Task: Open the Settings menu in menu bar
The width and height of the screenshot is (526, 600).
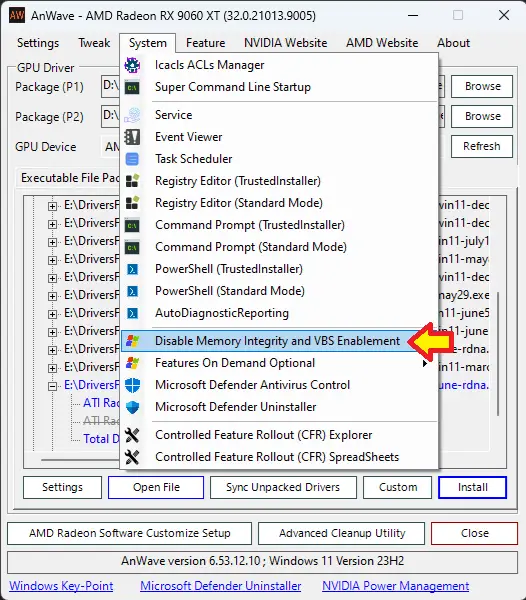Action: pyautogui.click(x=38, y=43)
